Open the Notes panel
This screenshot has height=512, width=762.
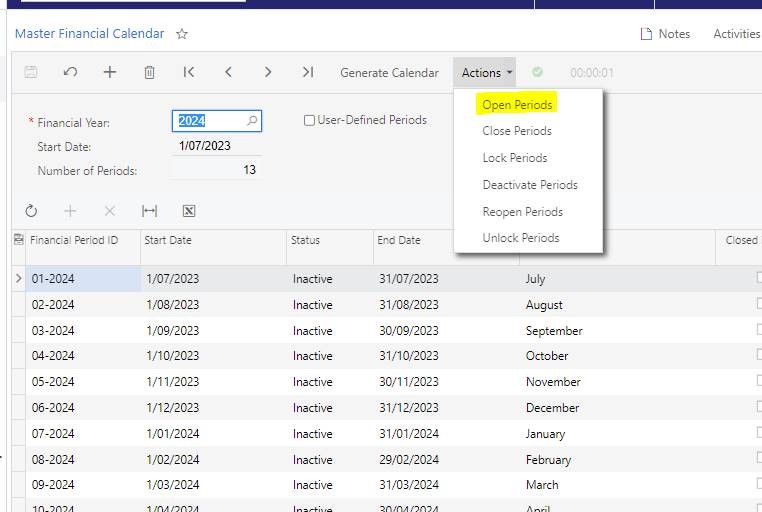tap(665, 34)
